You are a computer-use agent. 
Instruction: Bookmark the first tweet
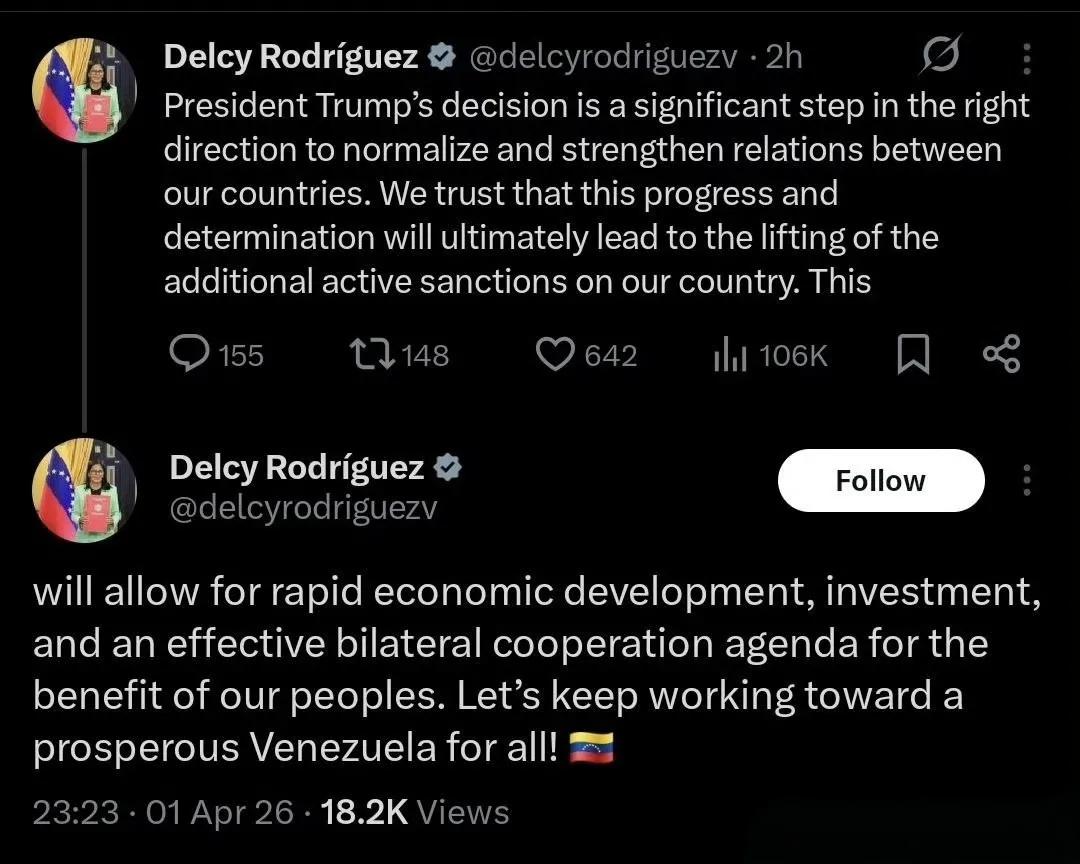(x=912, y=356)
